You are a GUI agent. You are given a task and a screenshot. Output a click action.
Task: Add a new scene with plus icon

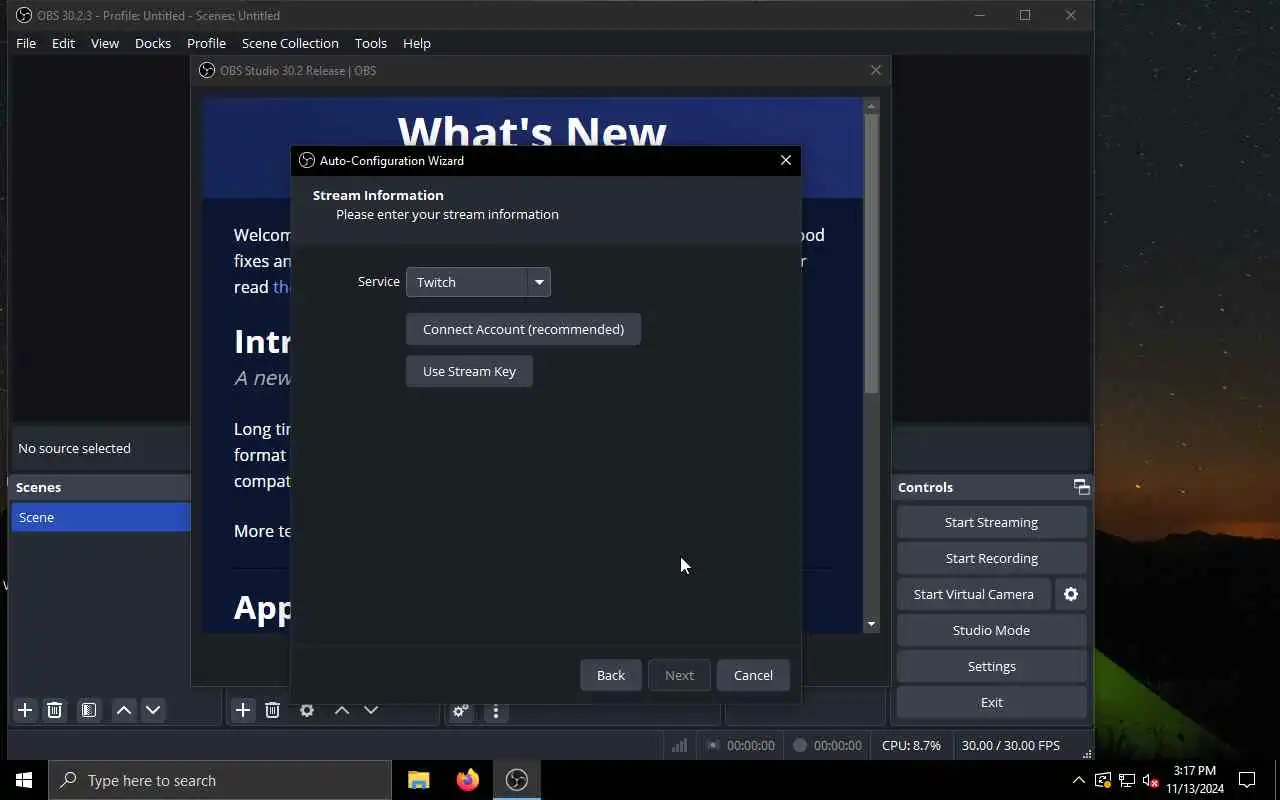pos(25,710)
